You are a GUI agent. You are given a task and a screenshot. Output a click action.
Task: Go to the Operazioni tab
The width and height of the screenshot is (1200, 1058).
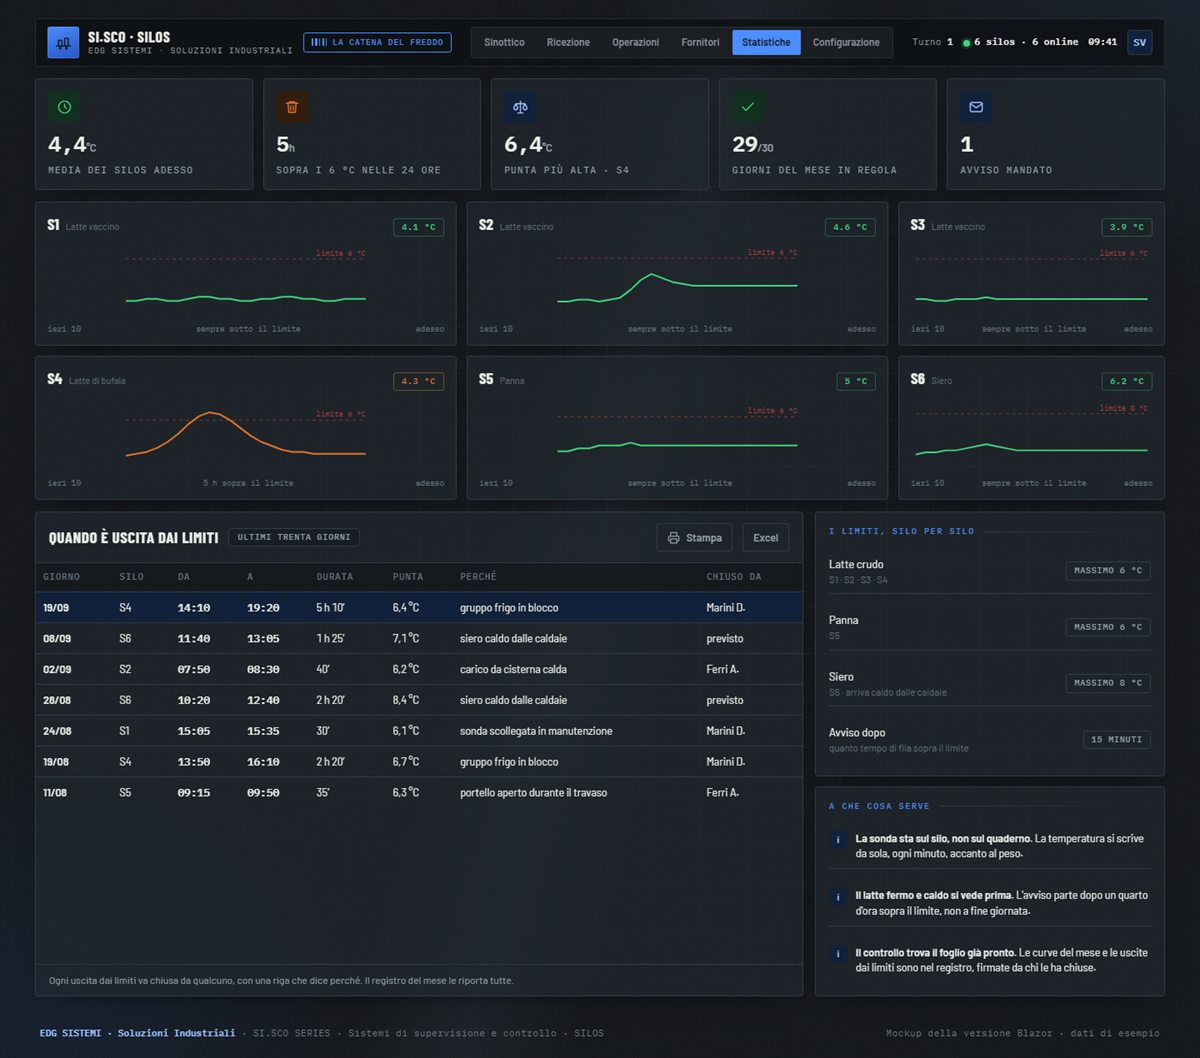point(636,42)
